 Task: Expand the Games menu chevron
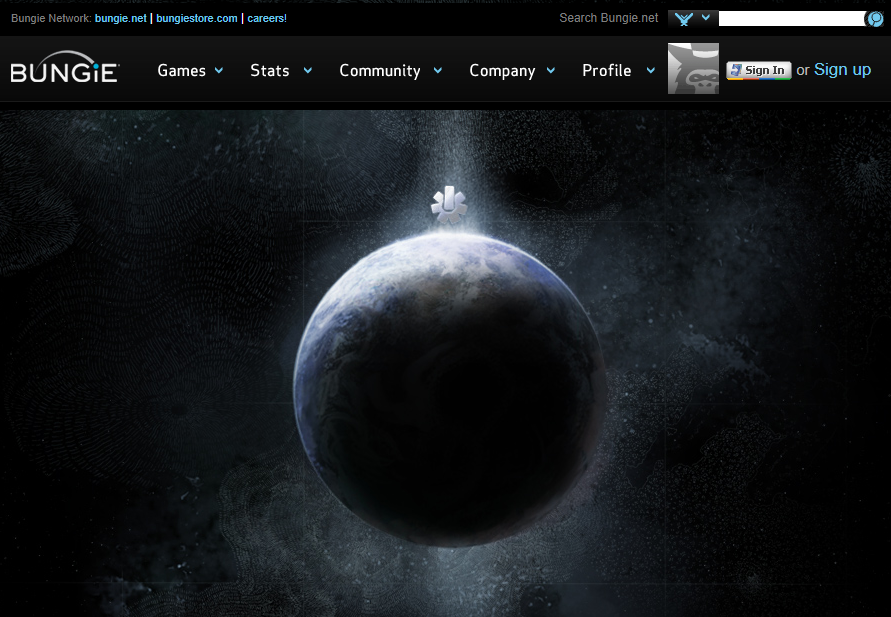coord(219,70)
